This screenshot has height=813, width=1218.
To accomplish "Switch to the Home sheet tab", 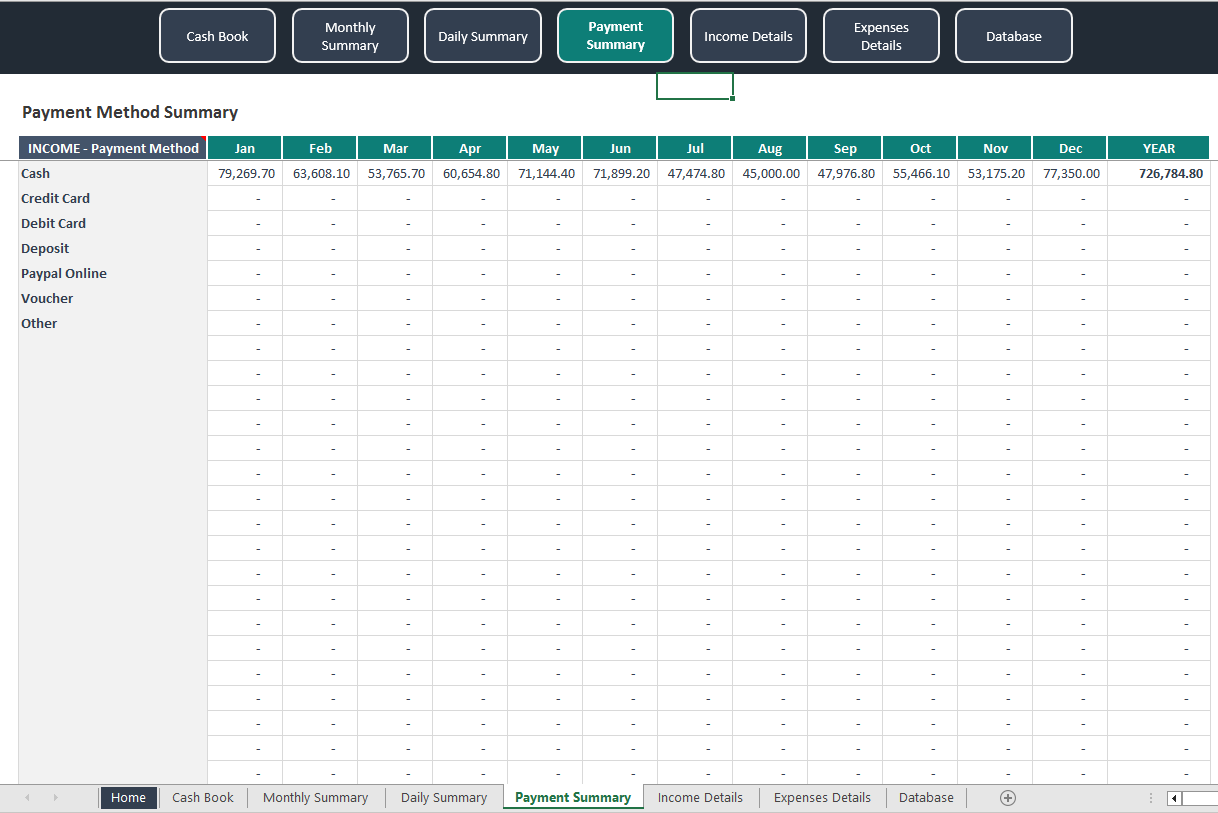I will coord(128,797).
